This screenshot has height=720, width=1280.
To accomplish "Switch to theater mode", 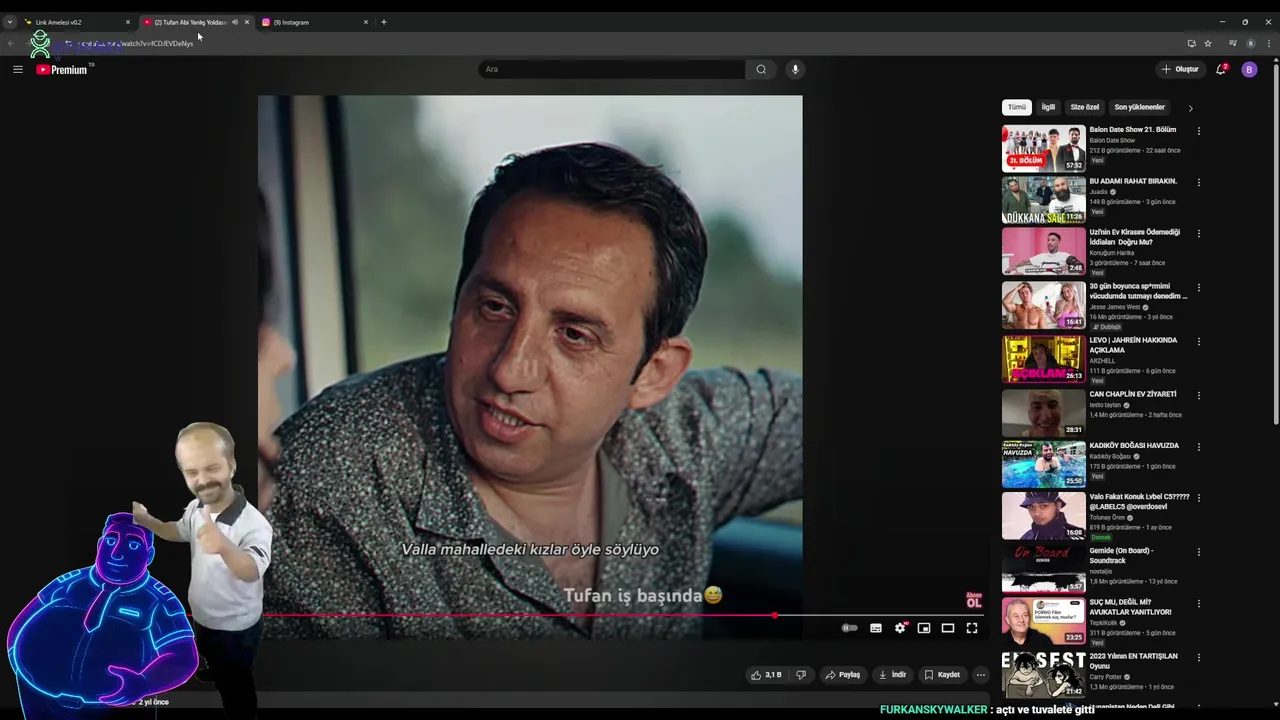I will point(948,628).
